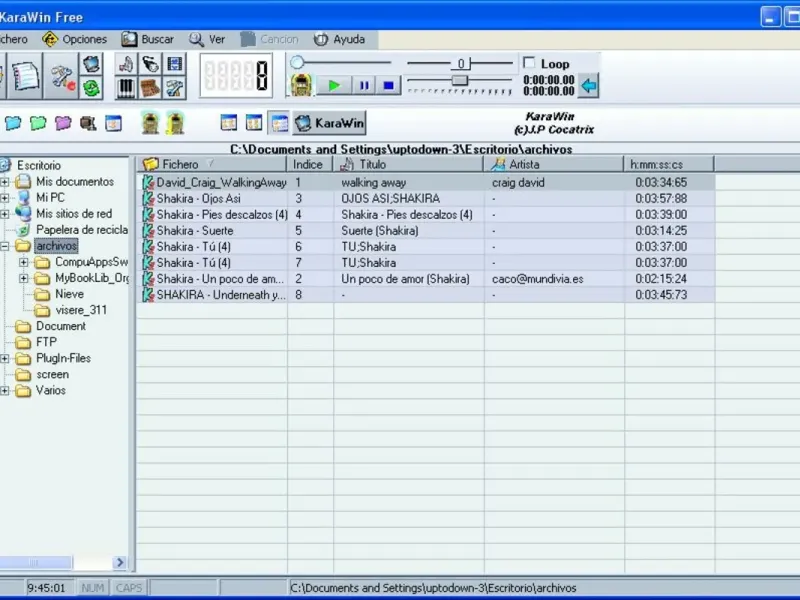The width and height of the screenshot is (800, 600).
Task: Click the jukebox icon next to Play
Action: pyautogui.click(x=301, y=85)
